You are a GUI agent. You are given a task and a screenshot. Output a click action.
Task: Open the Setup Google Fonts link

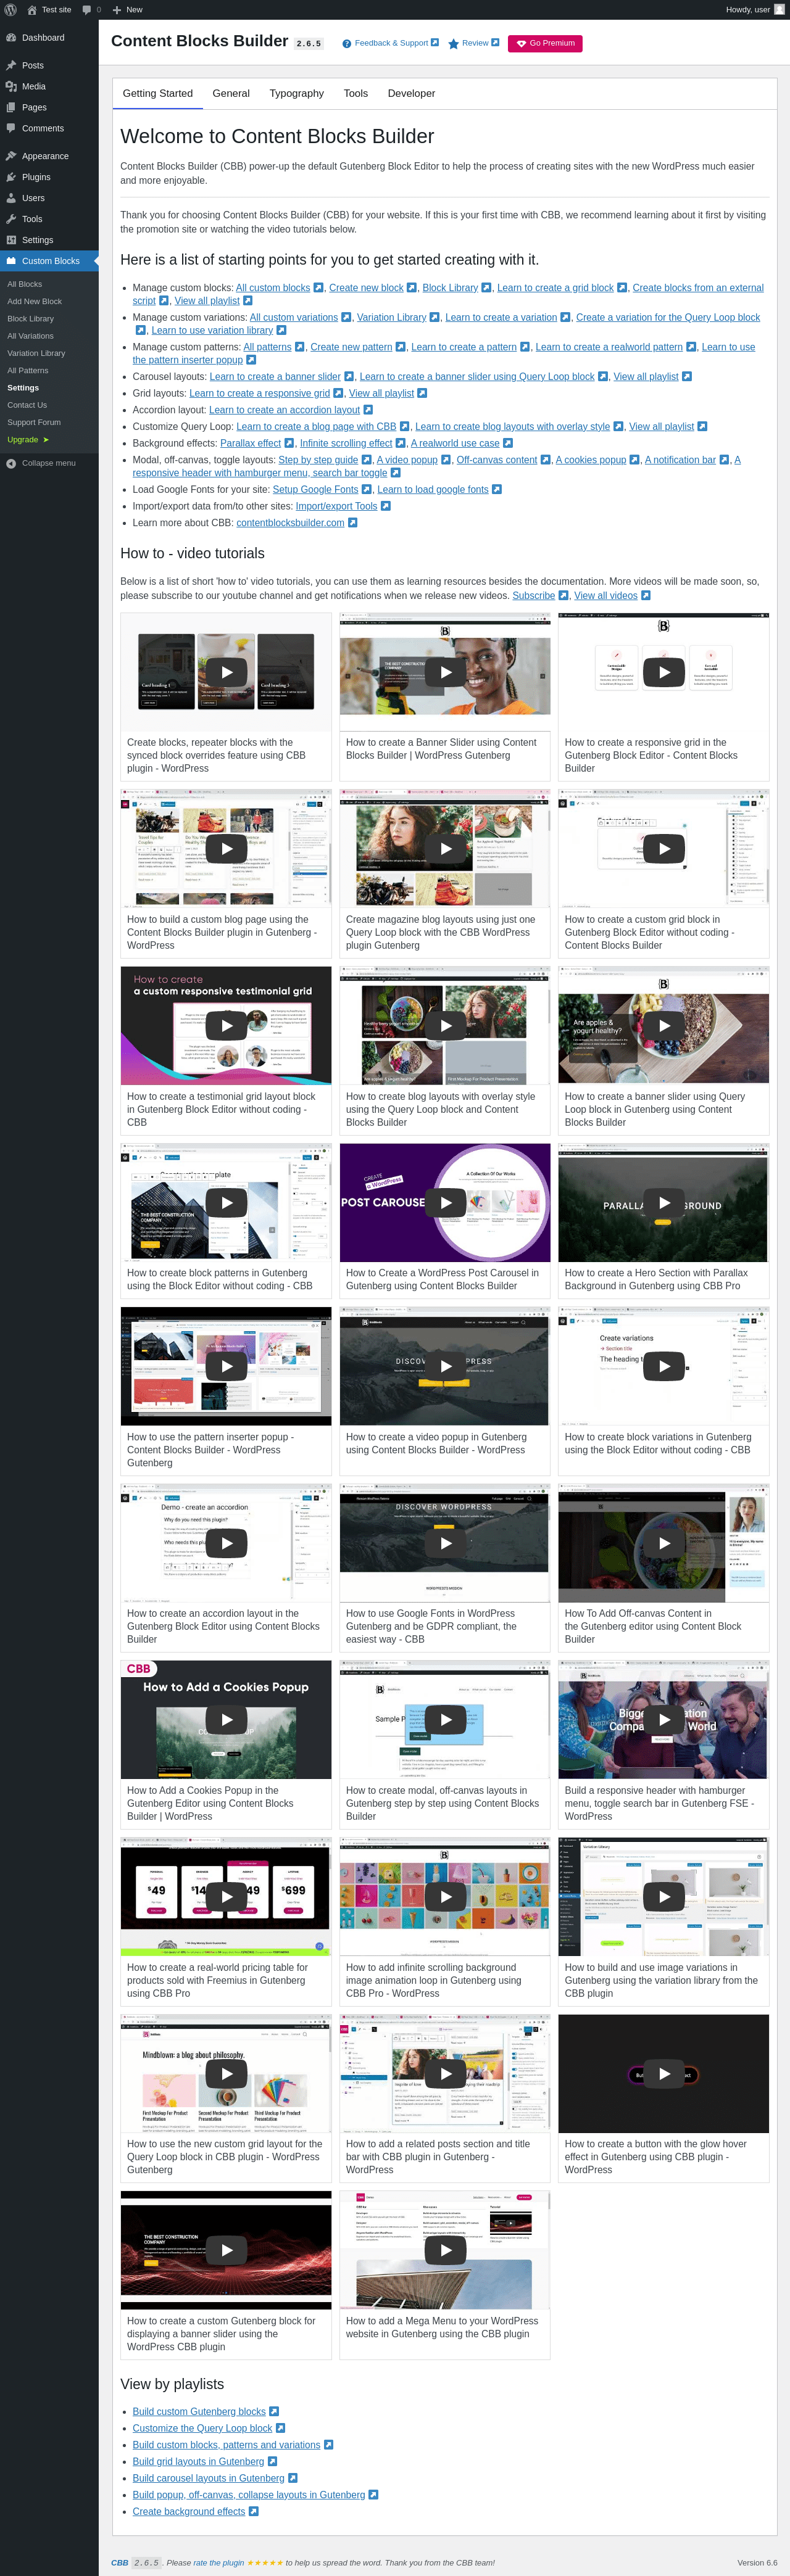(315, 489)
